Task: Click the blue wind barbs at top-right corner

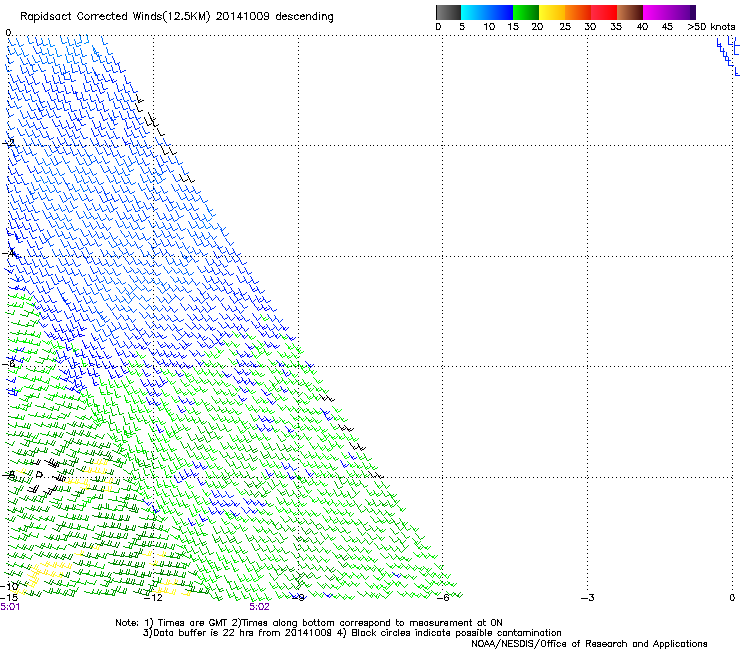Action: tap(728, 56)
